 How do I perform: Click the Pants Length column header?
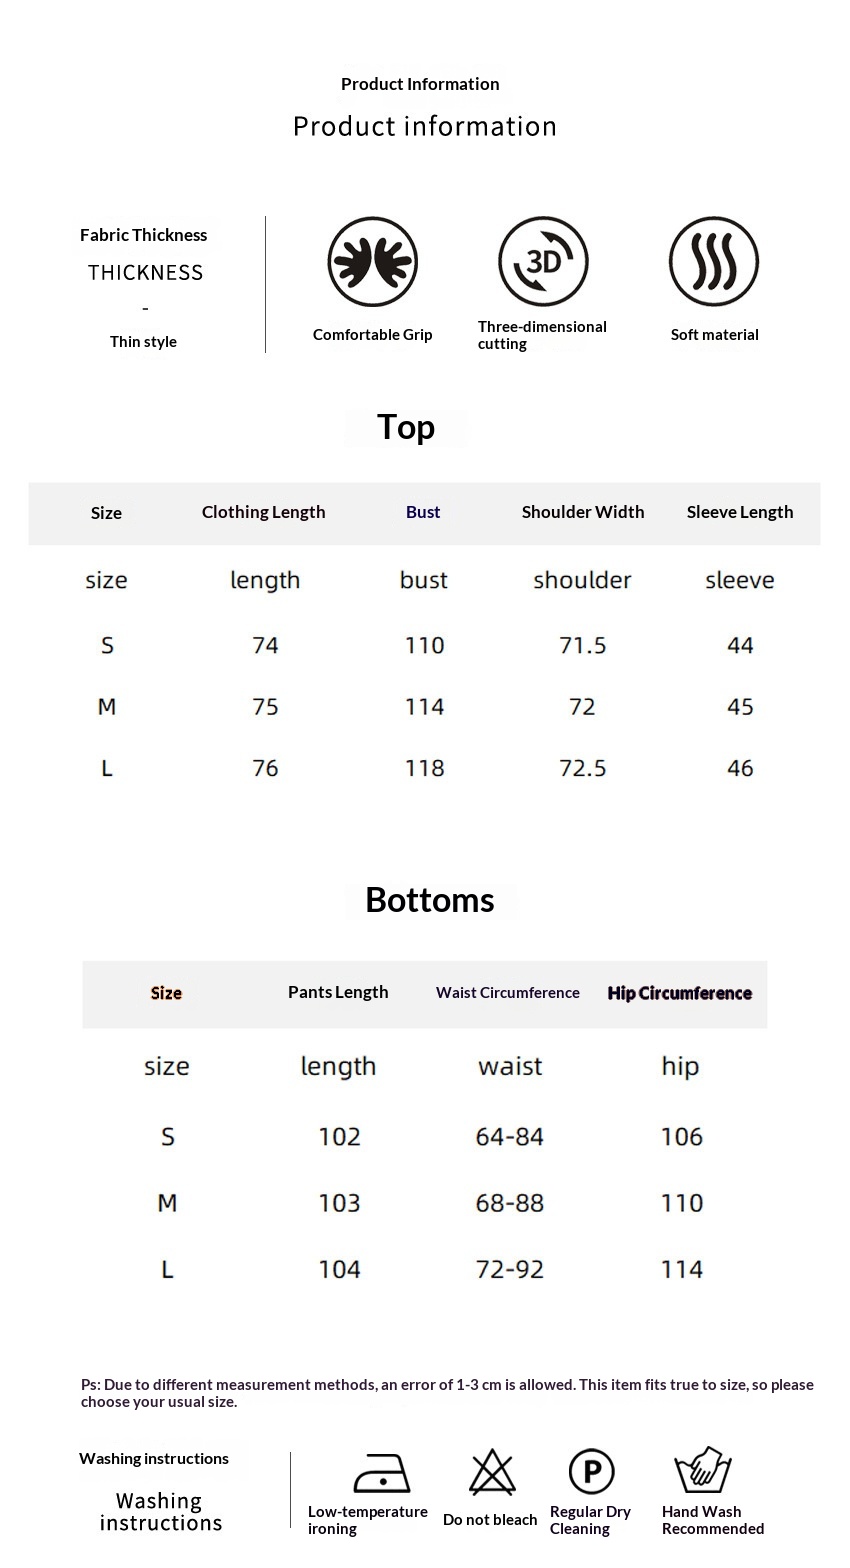point(338,992)
